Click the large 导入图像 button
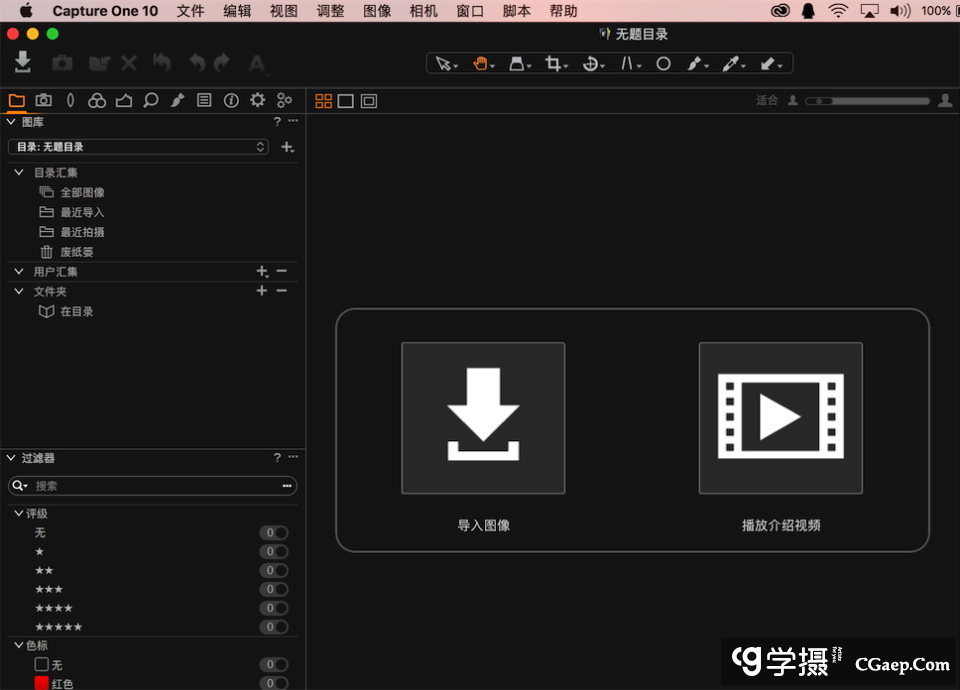Image resolution: width=960 pixels, height=690 pixels. (483, 418)
